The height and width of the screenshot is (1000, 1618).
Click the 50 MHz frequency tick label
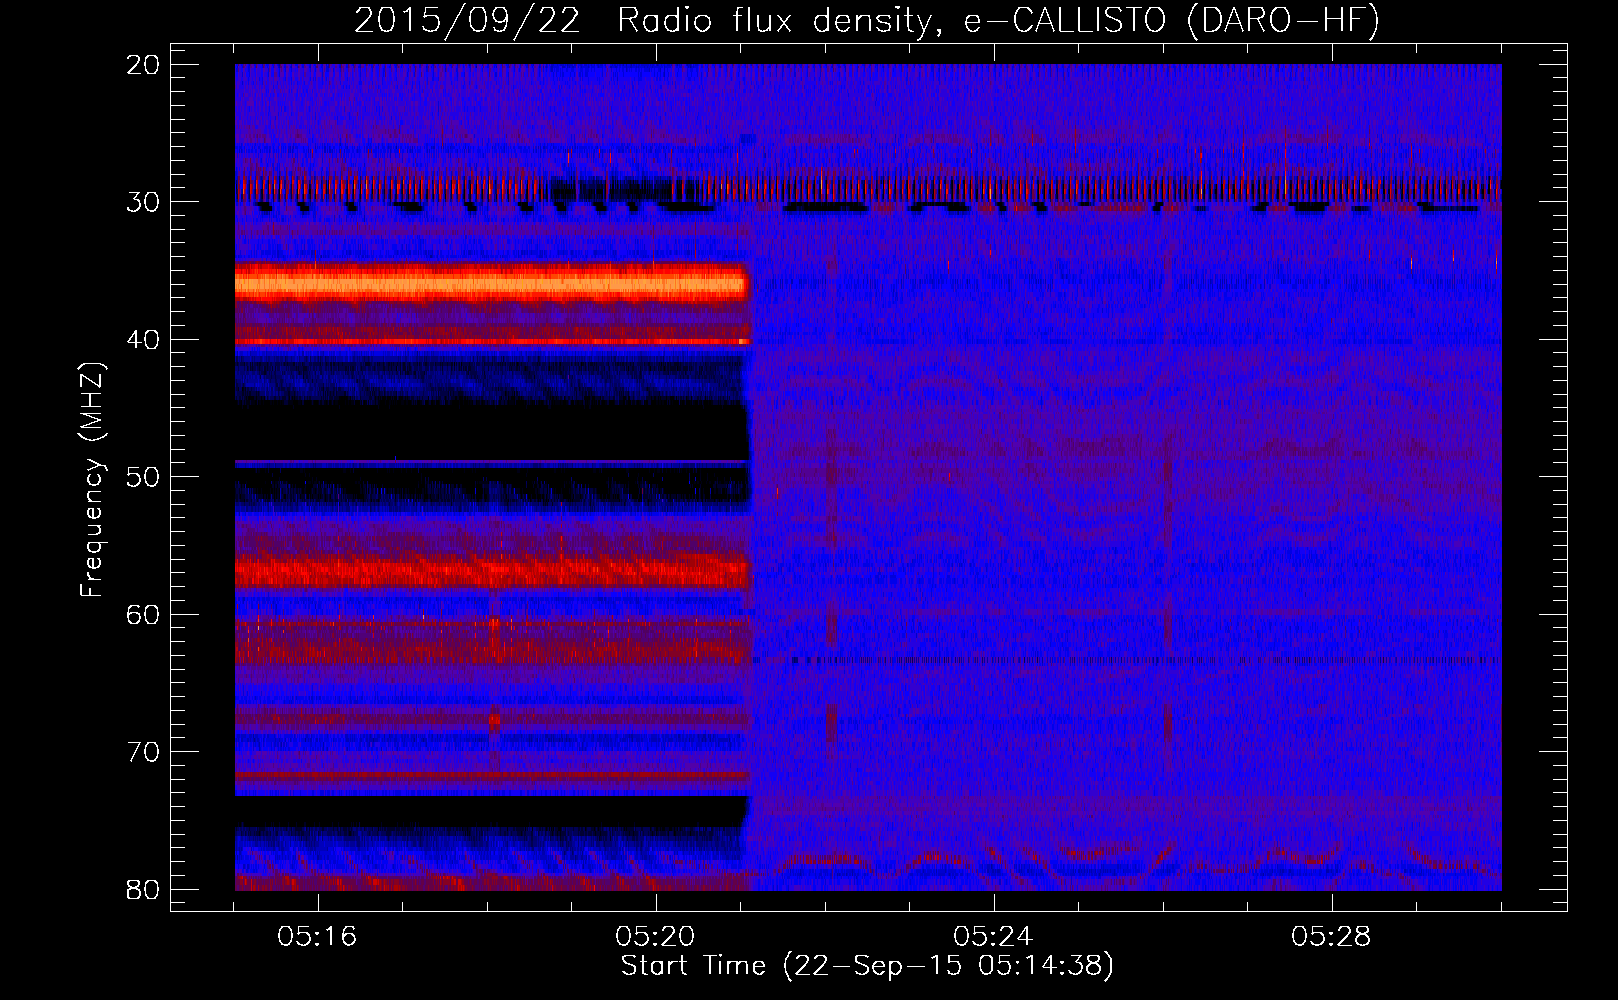(144, 477)
